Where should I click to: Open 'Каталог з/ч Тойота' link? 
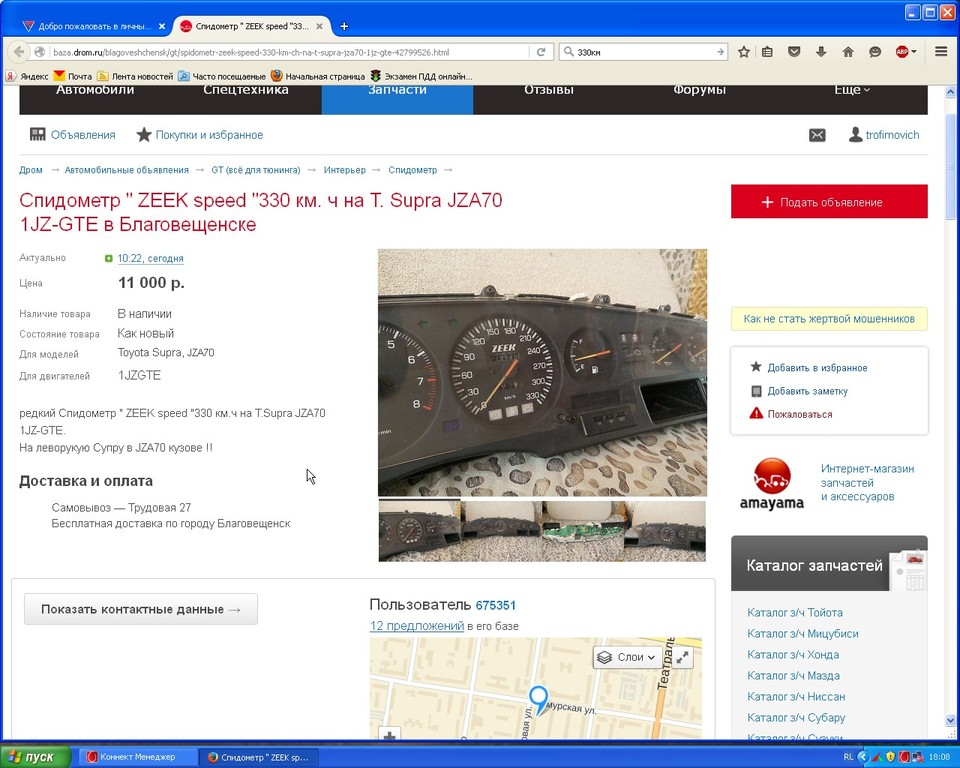(x=795, y=612)
